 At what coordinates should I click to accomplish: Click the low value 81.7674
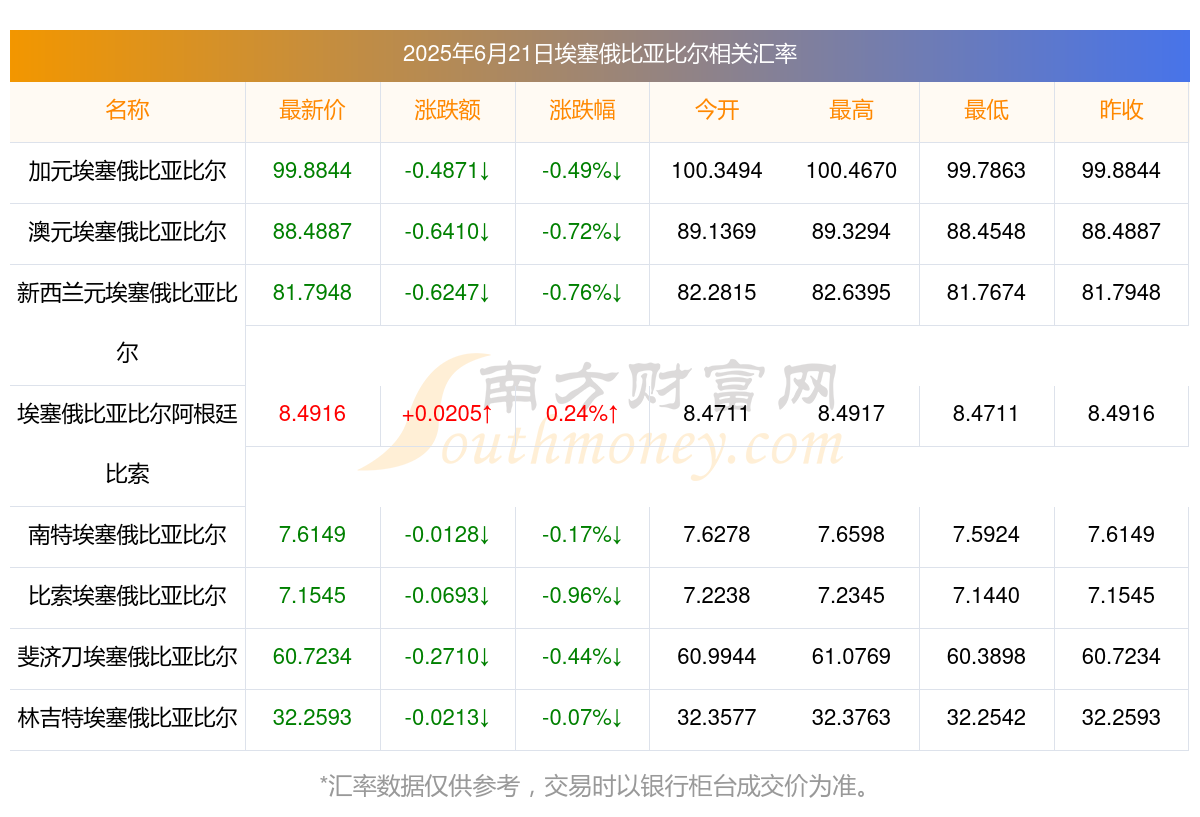coord(986,293)
